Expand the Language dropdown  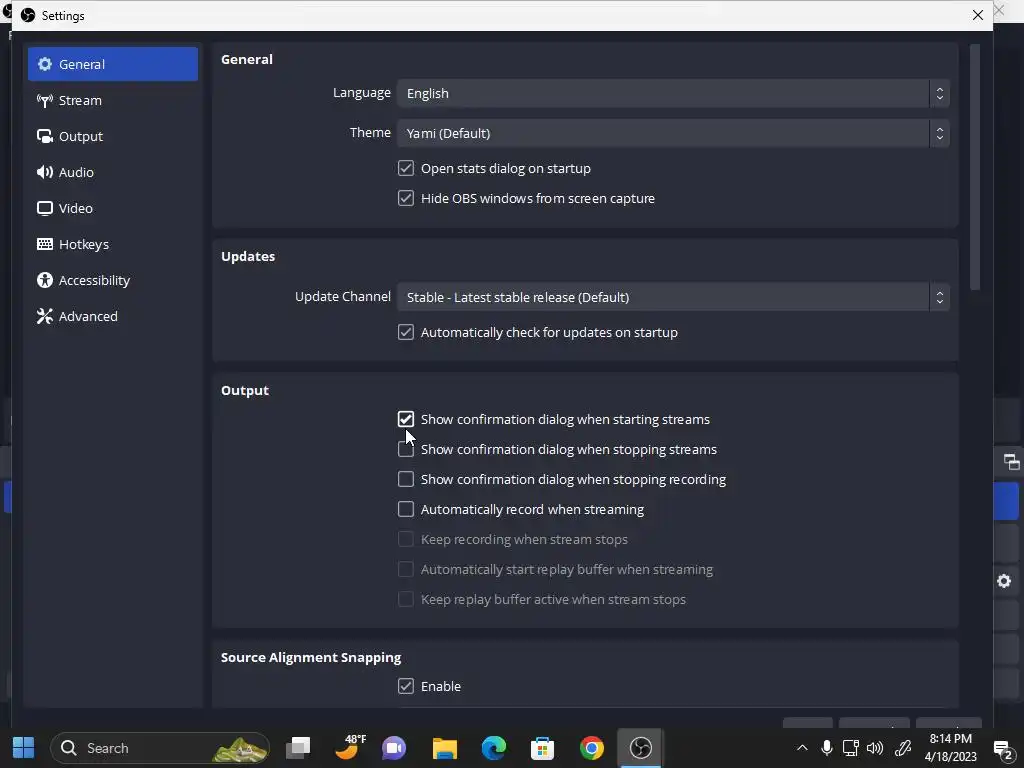[673, 93]
